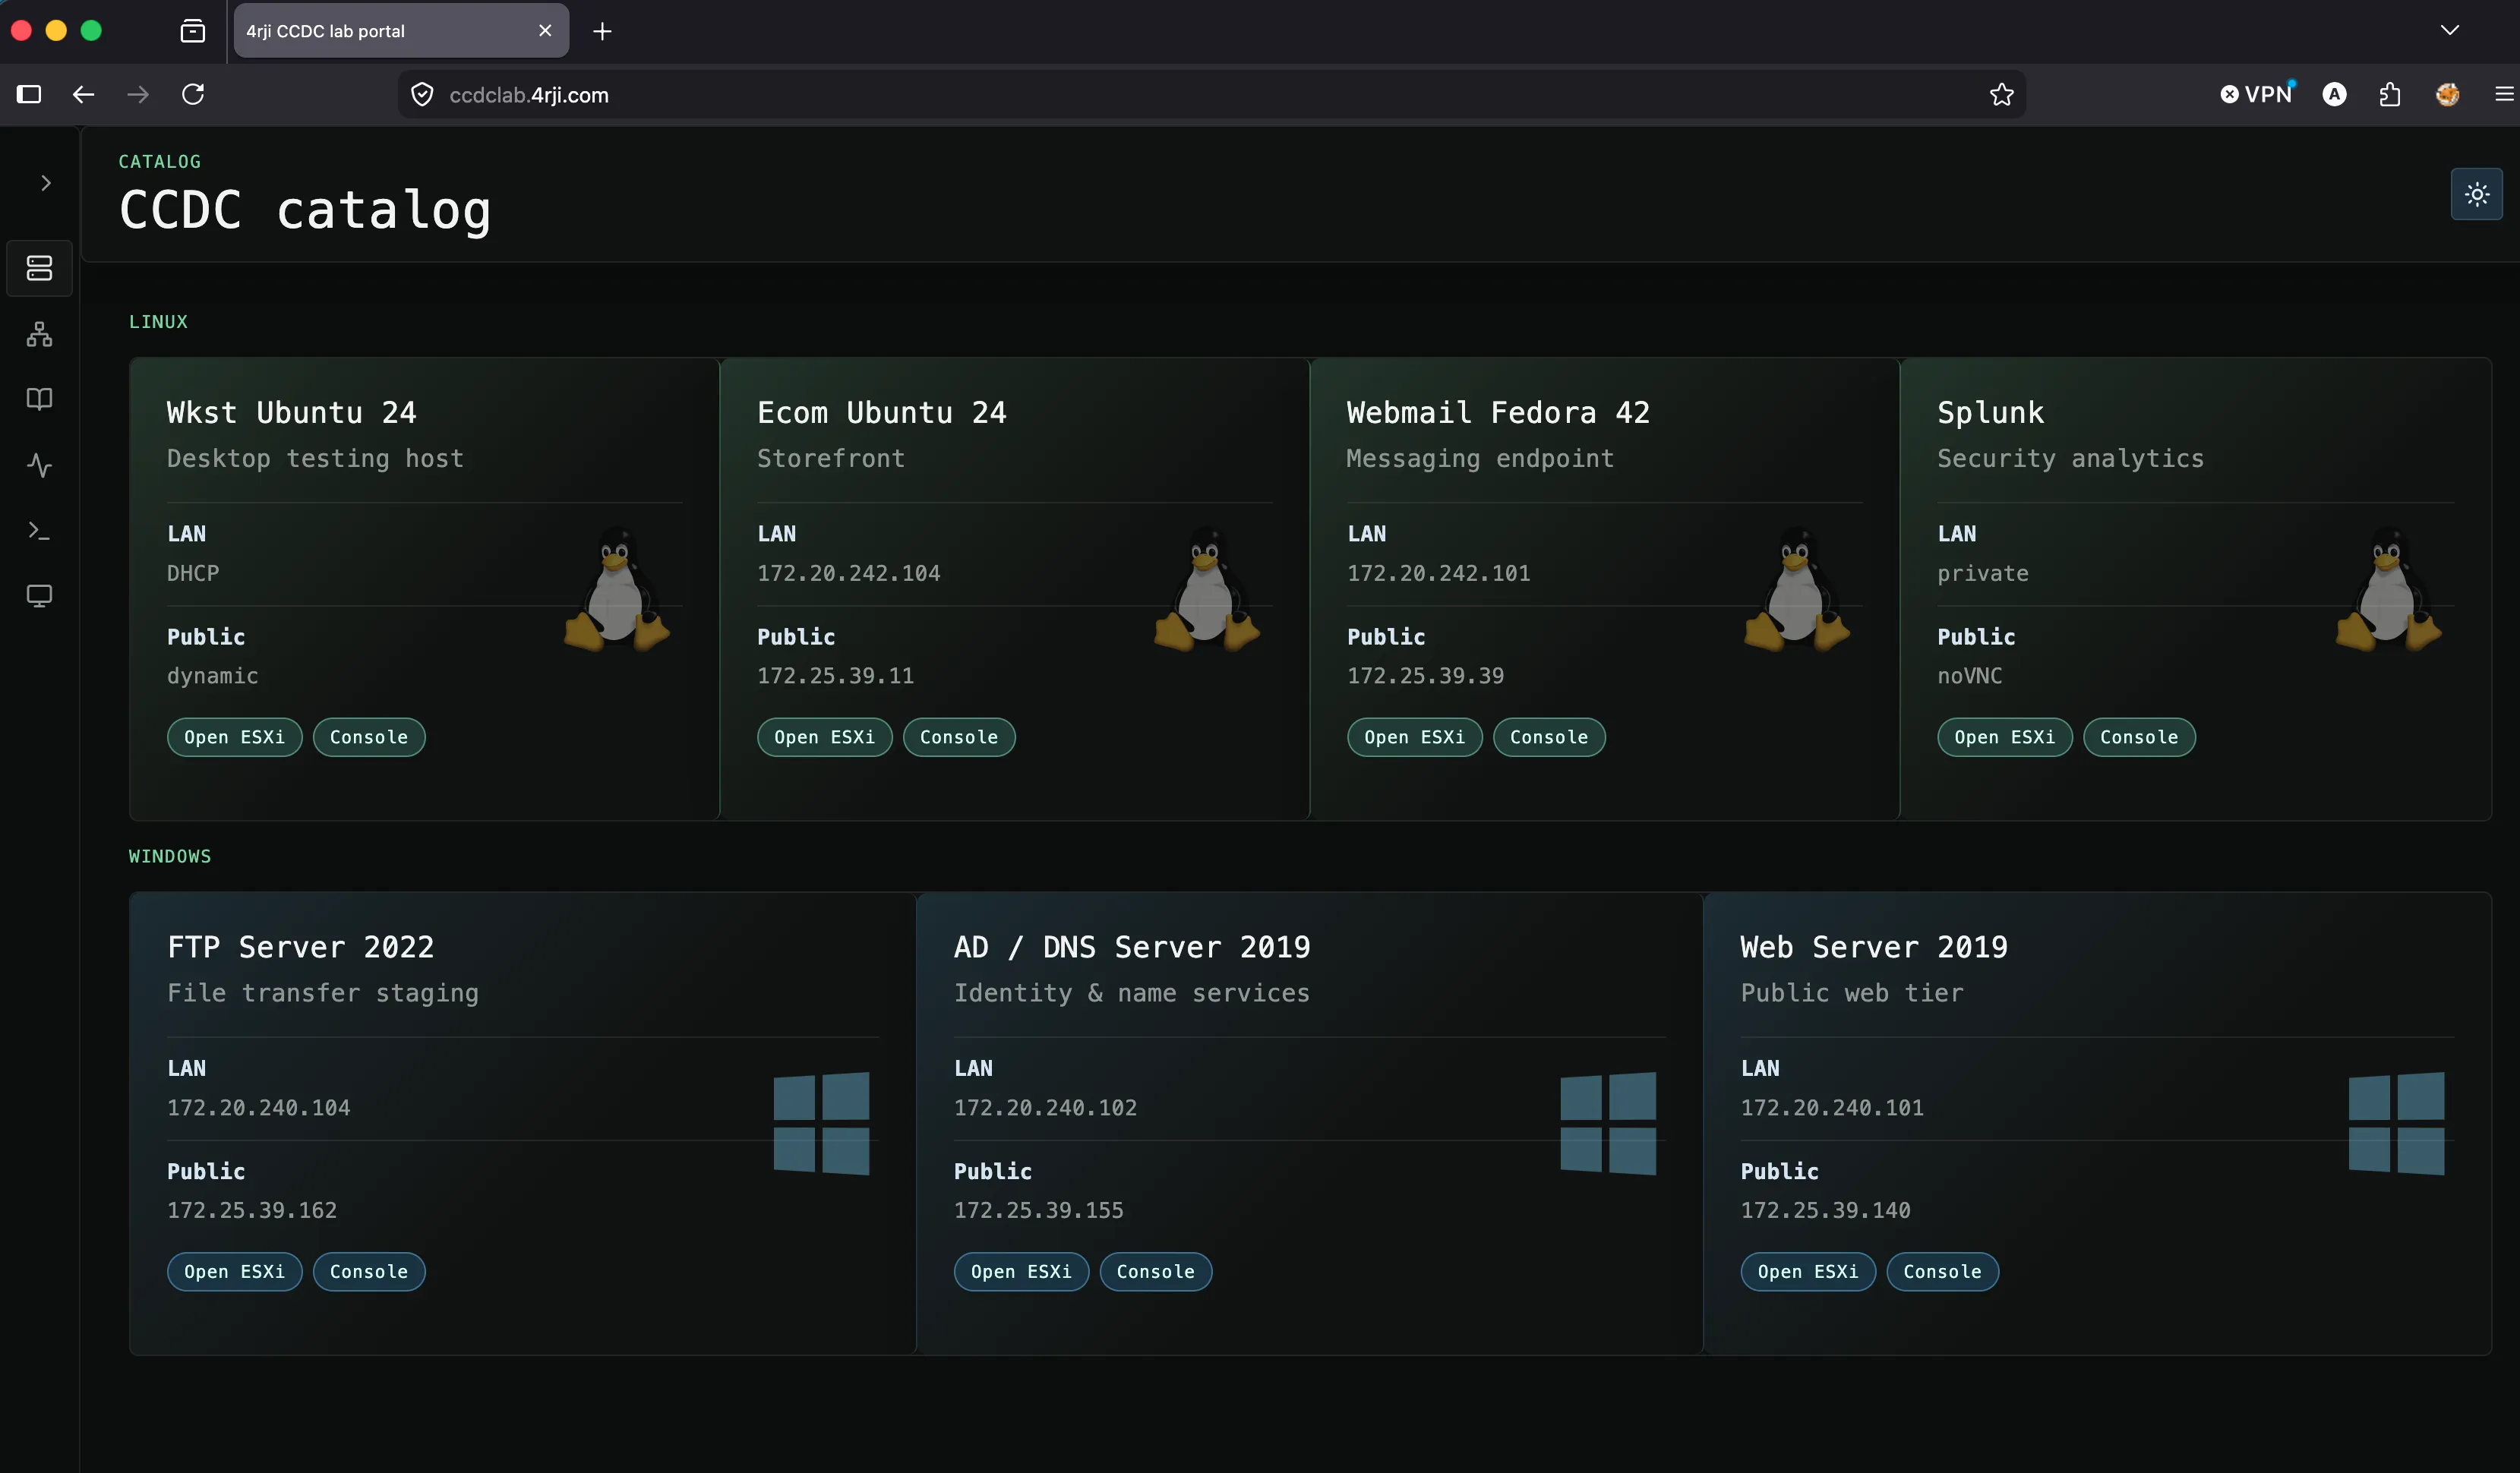The image size is (2520, 1473).
Task: Click the WINDOWS section heading
Action: point(170,856)
